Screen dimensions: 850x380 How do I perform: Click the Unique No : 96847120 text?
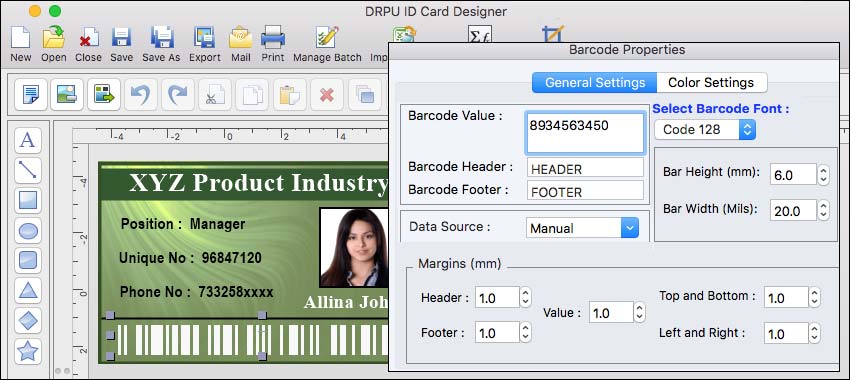190,258
